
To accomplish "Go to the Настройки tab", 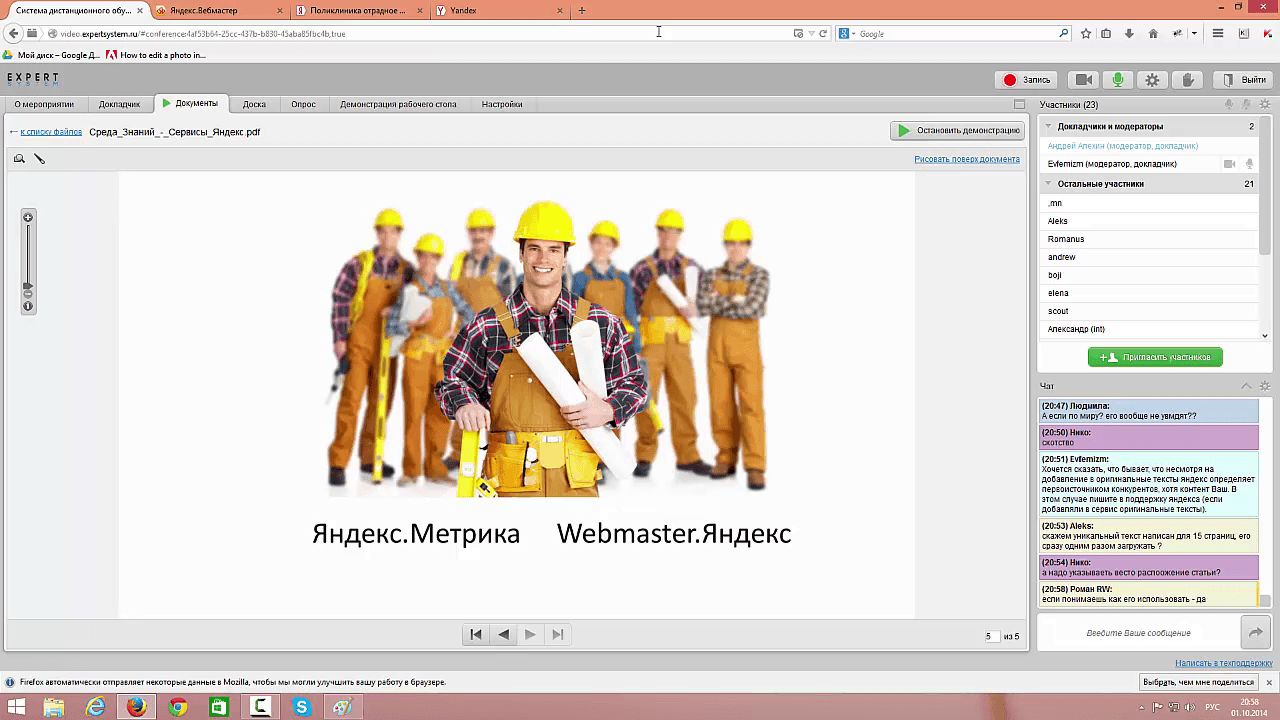I will 502,104.
